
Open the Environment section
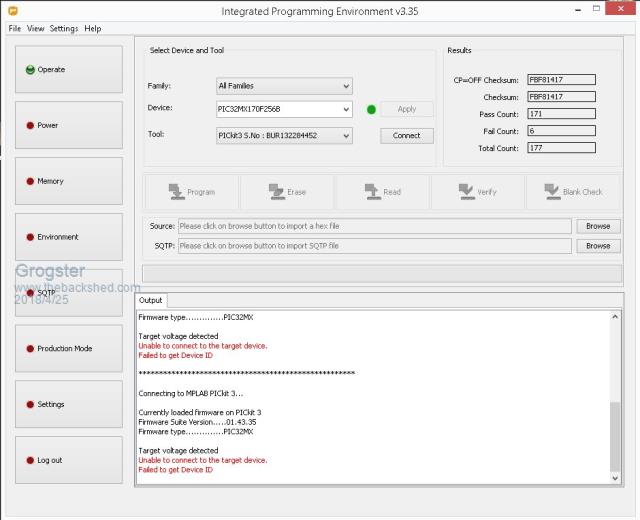[x=69, y=237]
